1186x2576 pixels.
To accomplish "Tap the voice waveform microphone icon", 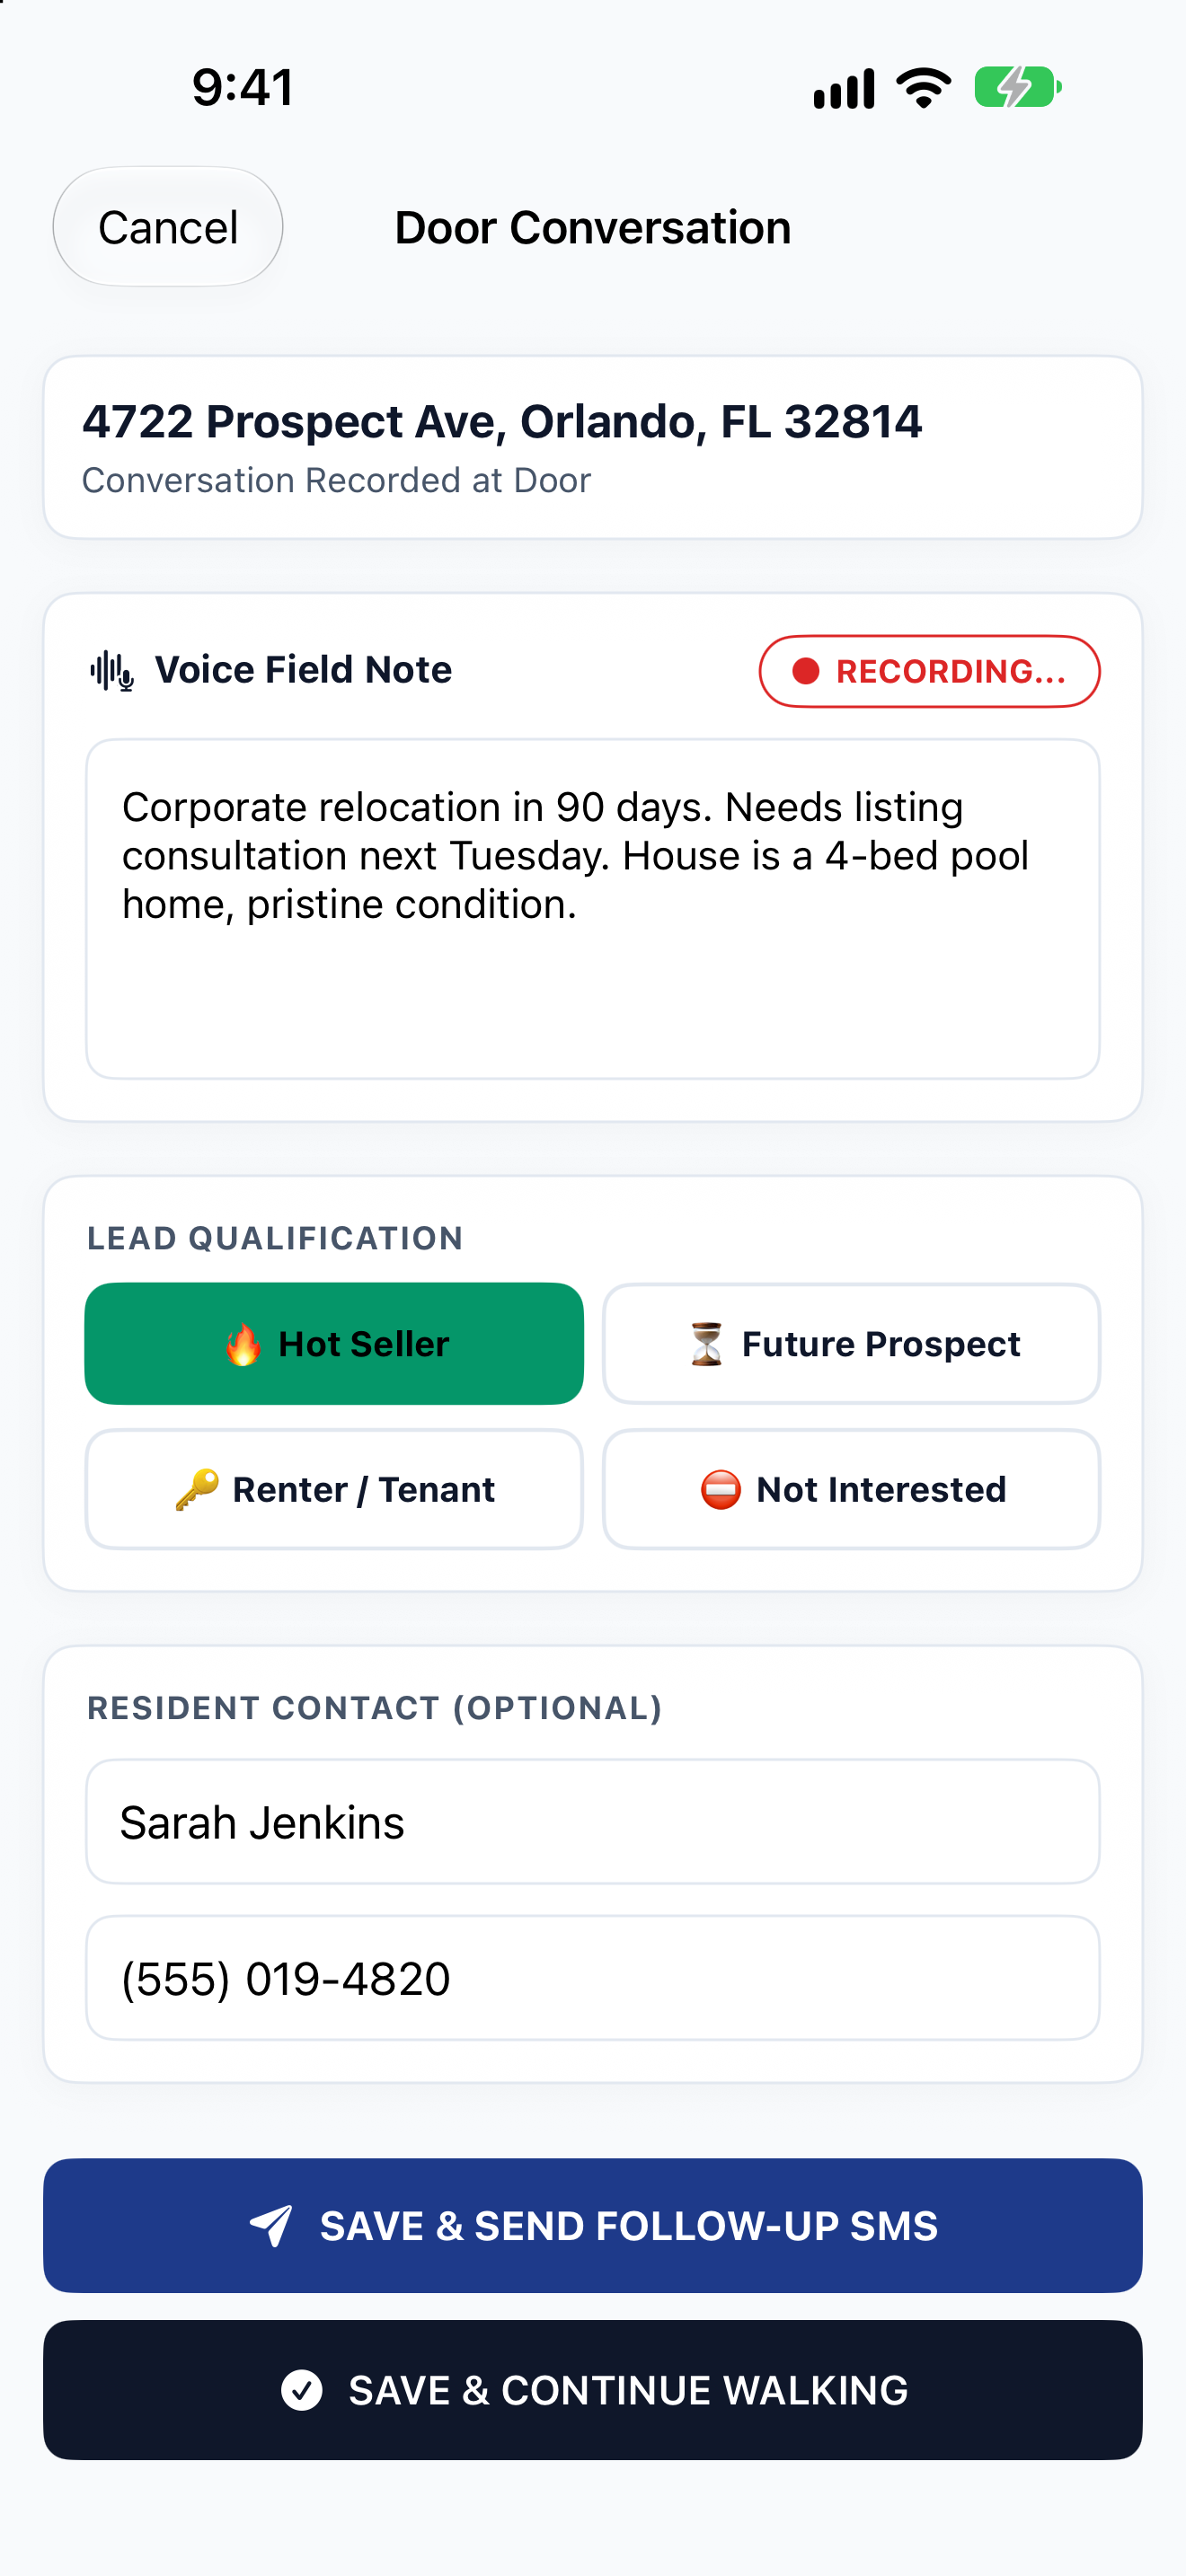I will (x=112, y=671).
